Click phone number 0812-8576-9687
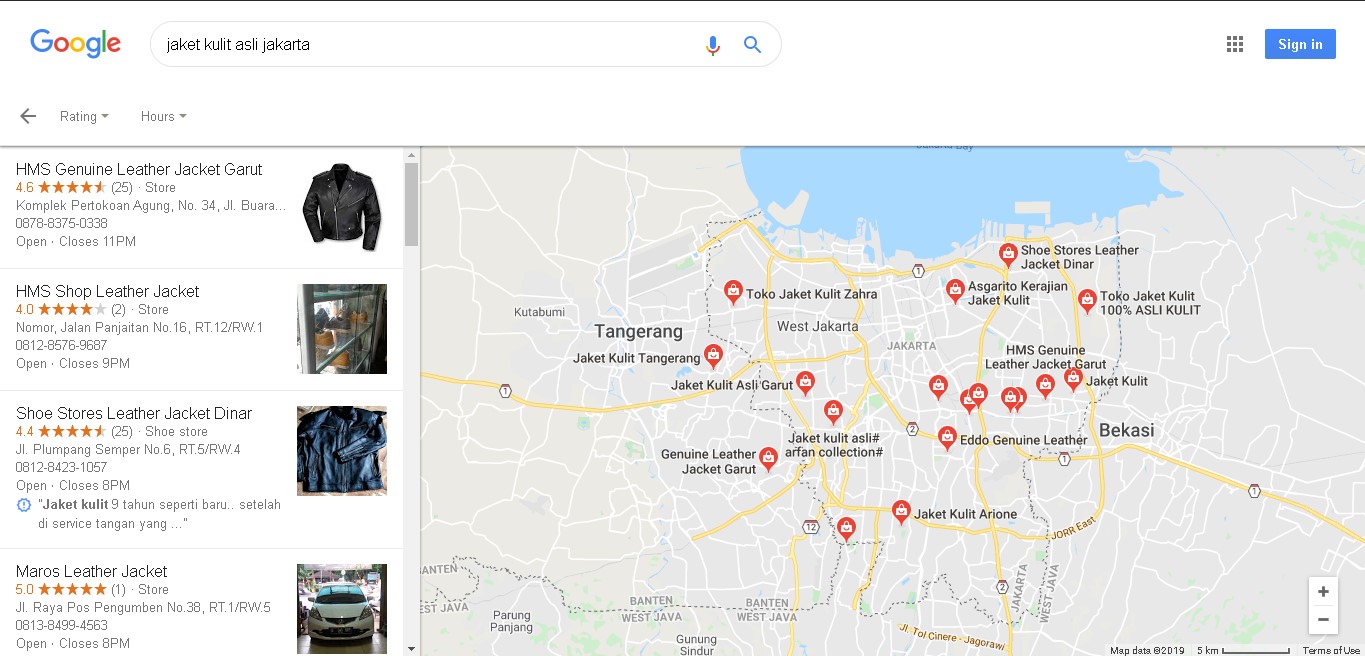1365x656 pixels. (x=62, y=345)
